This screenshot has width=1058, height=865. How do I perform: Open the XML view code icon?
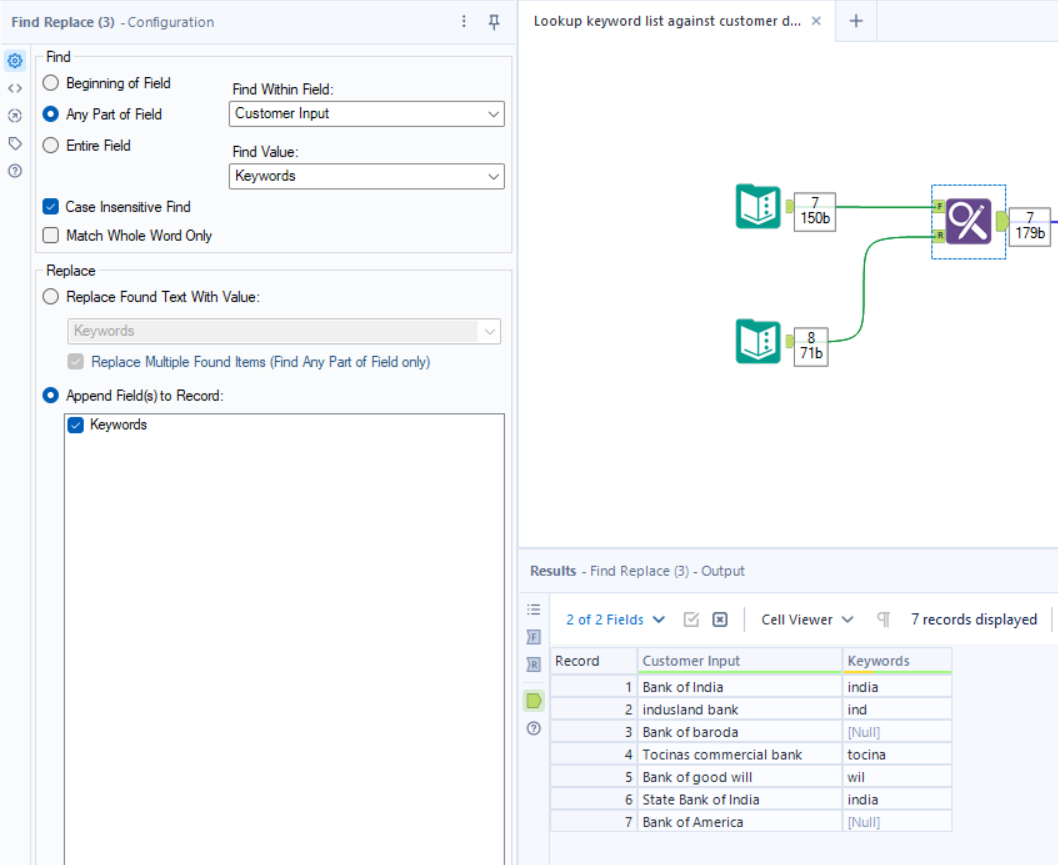coord(15,88)
